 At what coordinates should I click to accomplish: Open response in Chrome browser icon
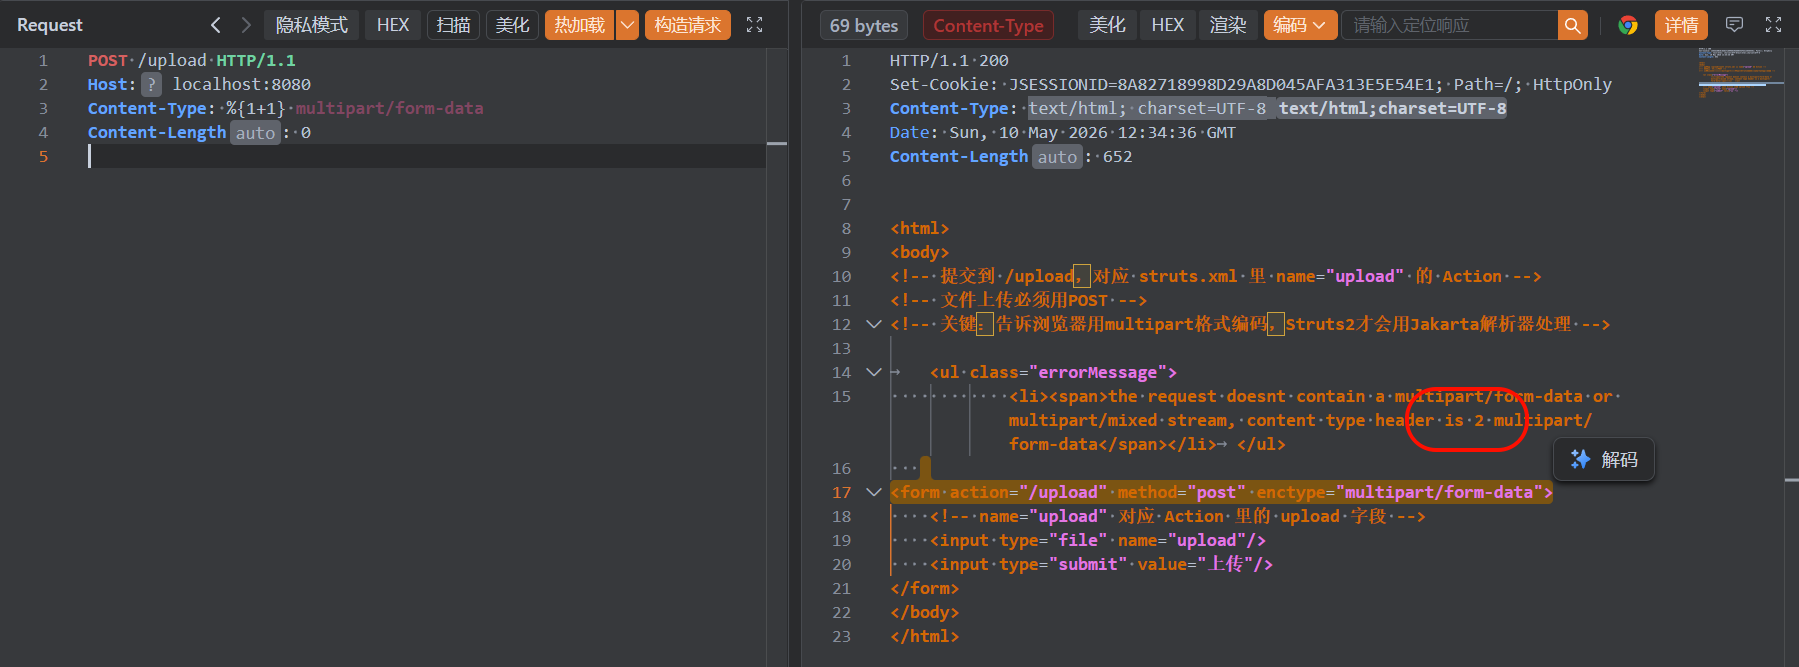click(1628, 25)
